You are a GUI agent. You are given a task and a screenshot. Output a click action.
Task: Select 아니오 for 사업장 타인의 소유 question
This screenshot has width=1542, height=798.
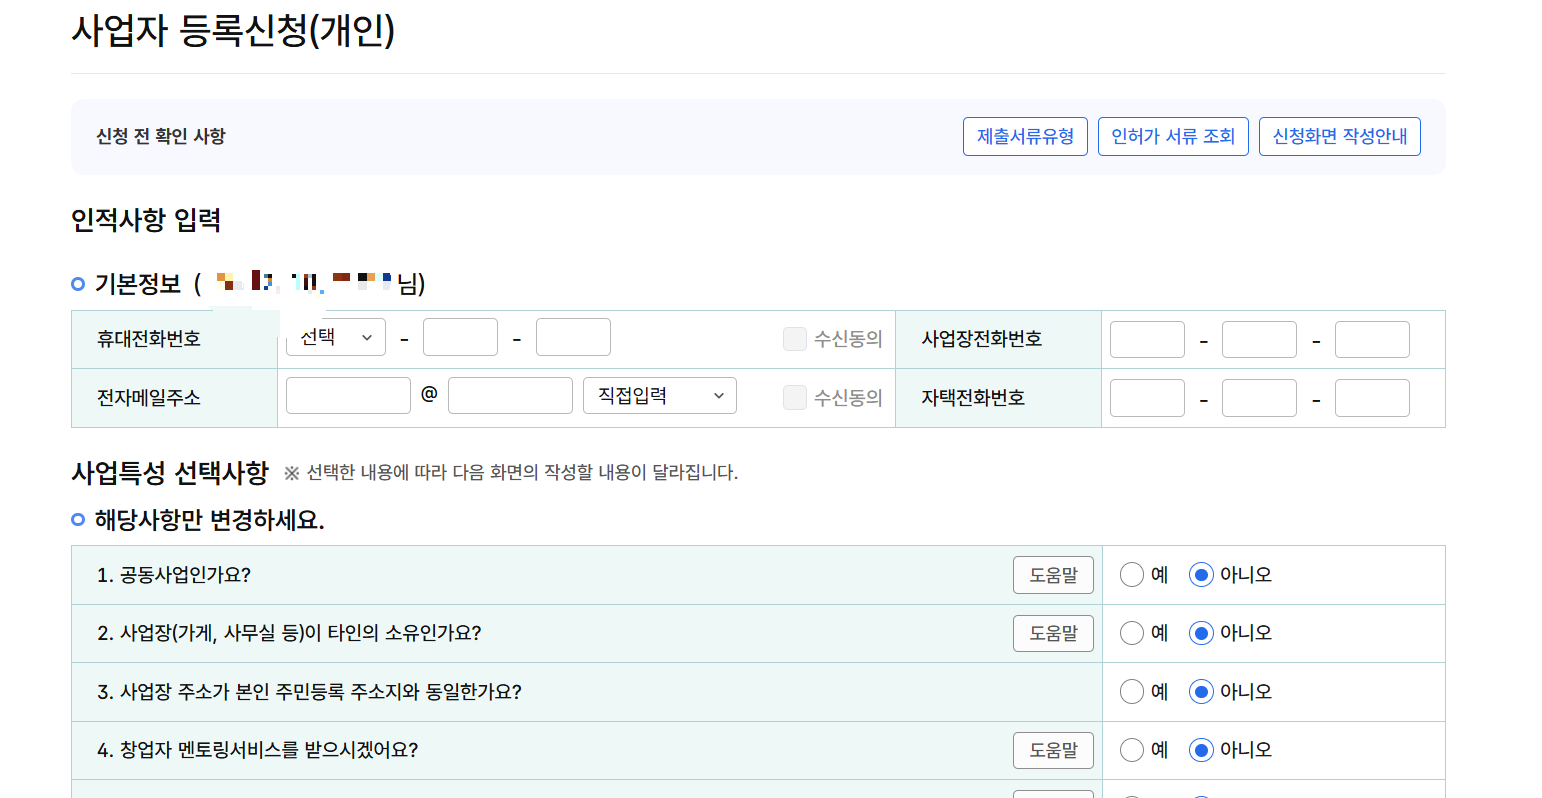point(1201,633)
